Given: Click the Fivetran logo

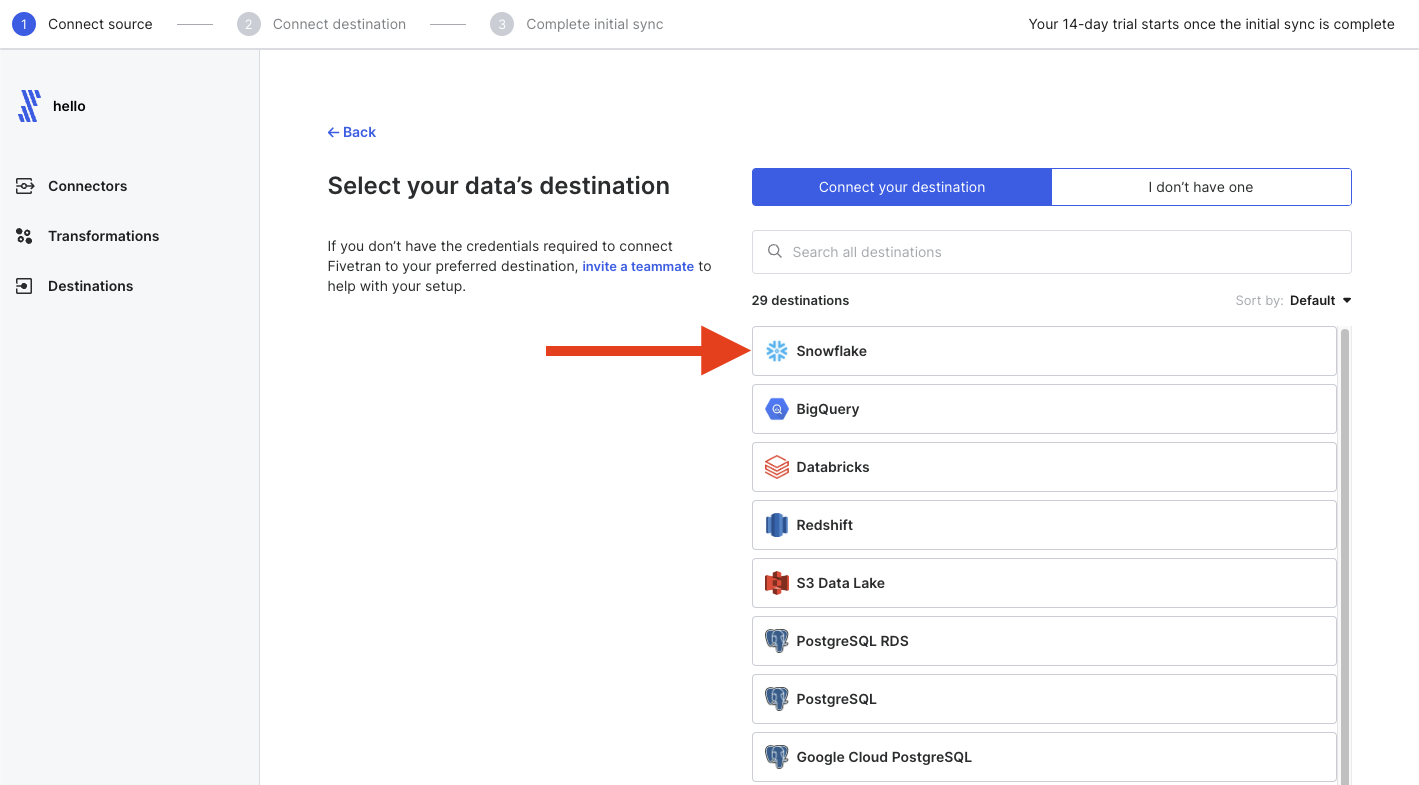Looking at the screenshot, I should (29, 106).
